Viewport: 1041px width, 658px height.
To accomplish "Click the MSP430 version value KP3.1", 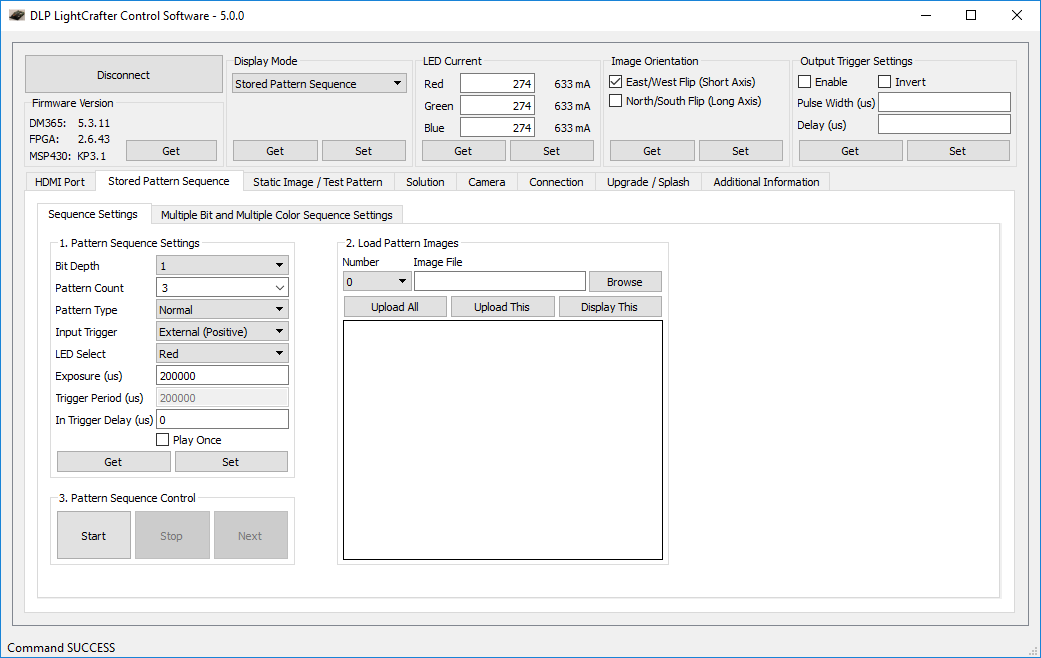I will point(92,156).
